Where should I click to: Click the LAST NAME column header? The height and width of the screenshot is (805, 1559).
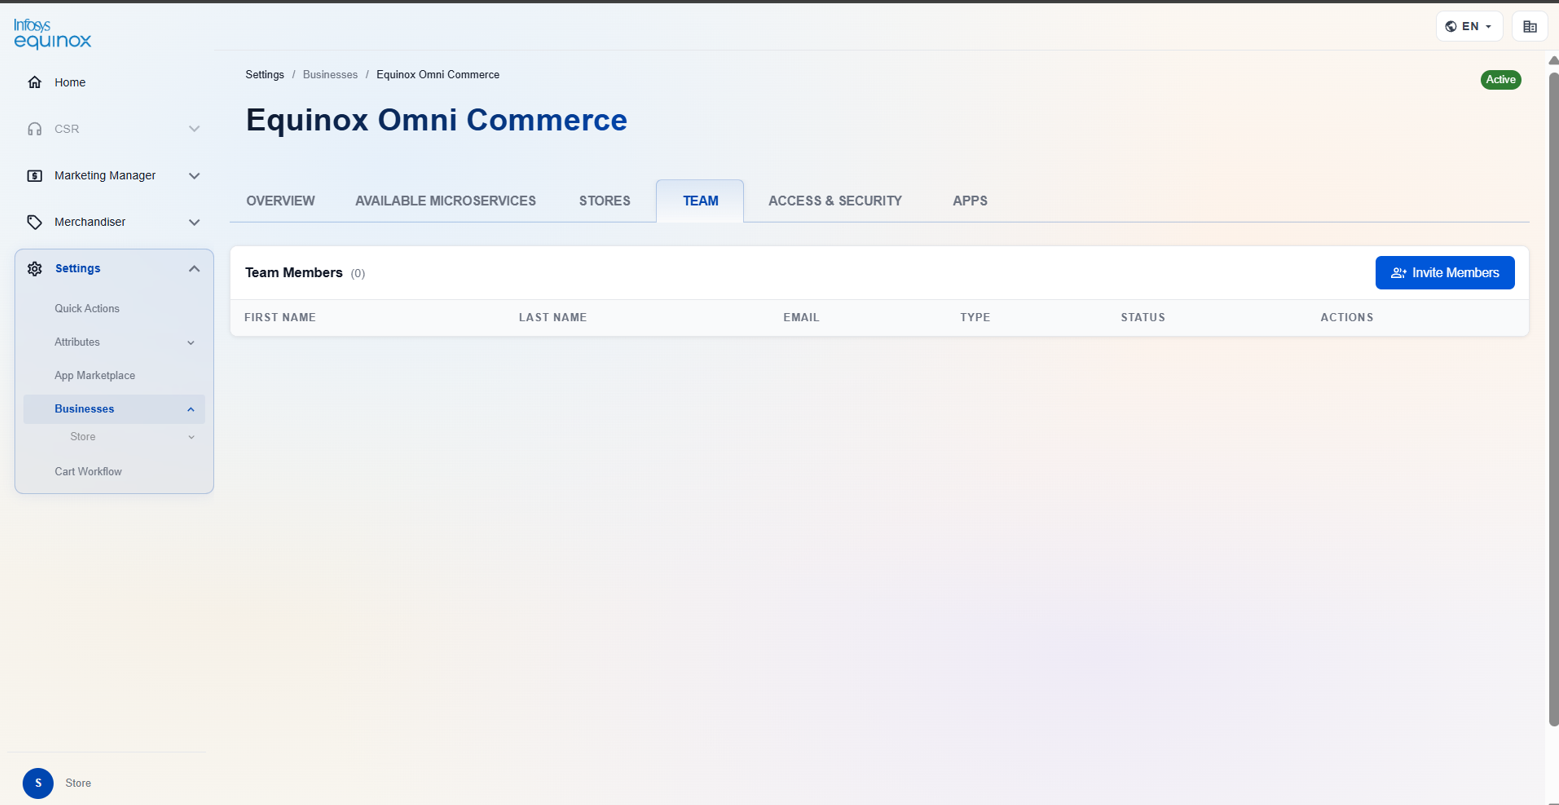click(x=553, y=318)
